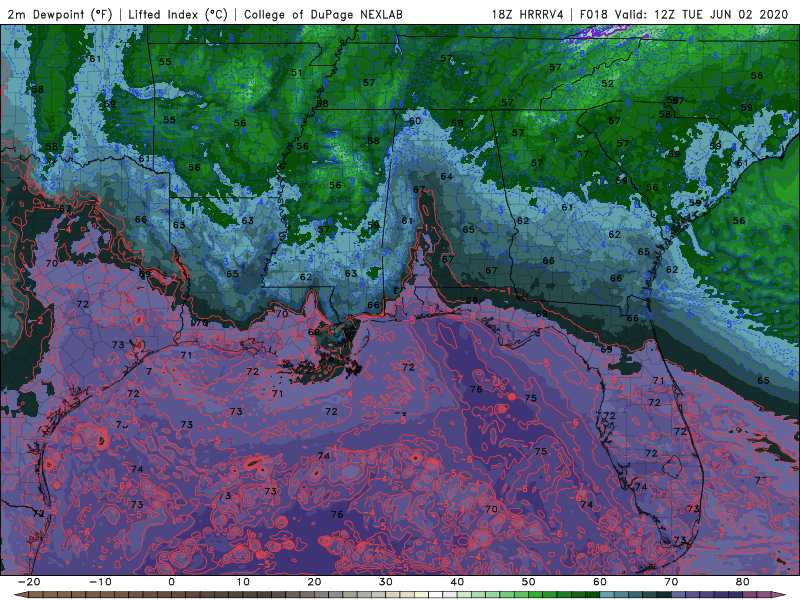Click the "64" dewpoint value on the map
800x600 pixels.
coord(446,176)
